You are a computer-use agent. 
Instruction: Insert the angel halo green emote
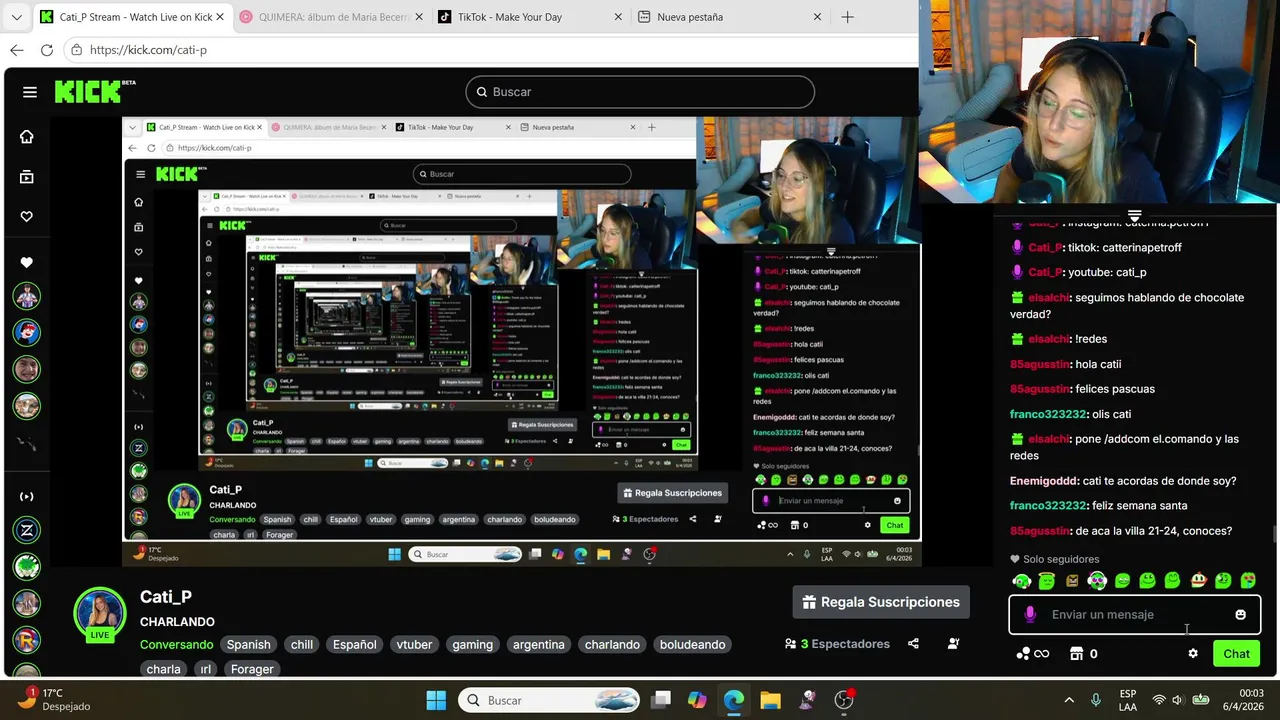coord(1046,580)
